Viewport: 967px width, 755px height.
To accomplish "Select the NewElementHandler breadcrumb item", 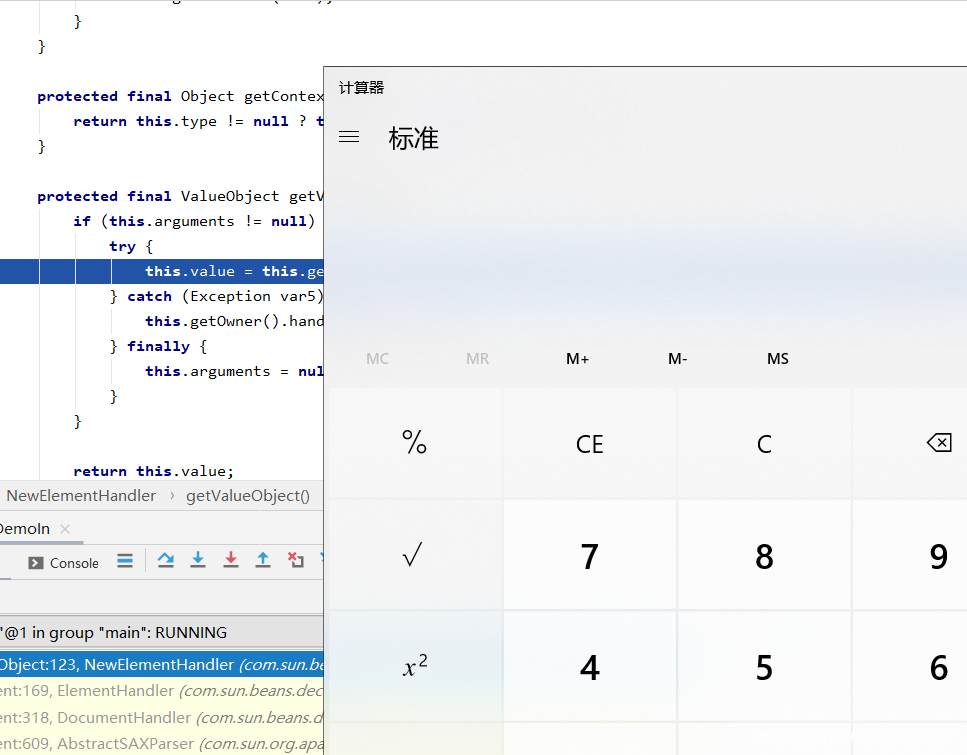I will pyautogui.click(x=81, y=496).
